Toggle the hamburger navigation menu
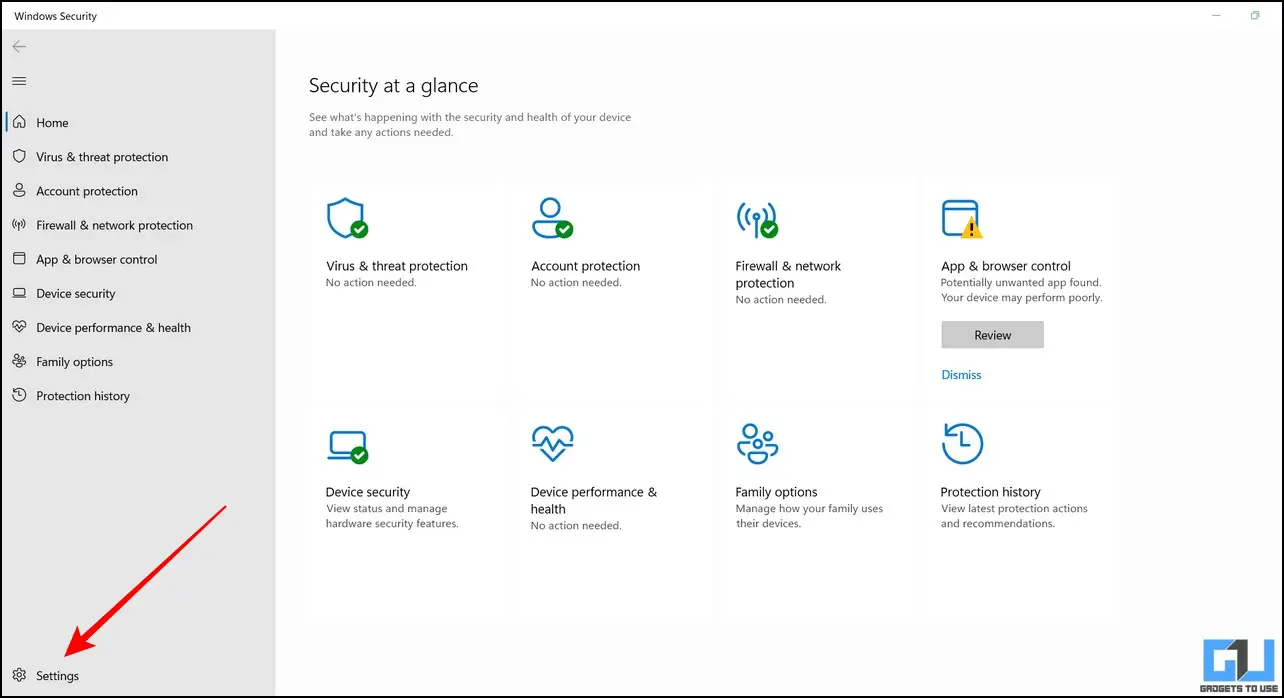Screen dimensions: 1284x698 (x=19, y=81)
